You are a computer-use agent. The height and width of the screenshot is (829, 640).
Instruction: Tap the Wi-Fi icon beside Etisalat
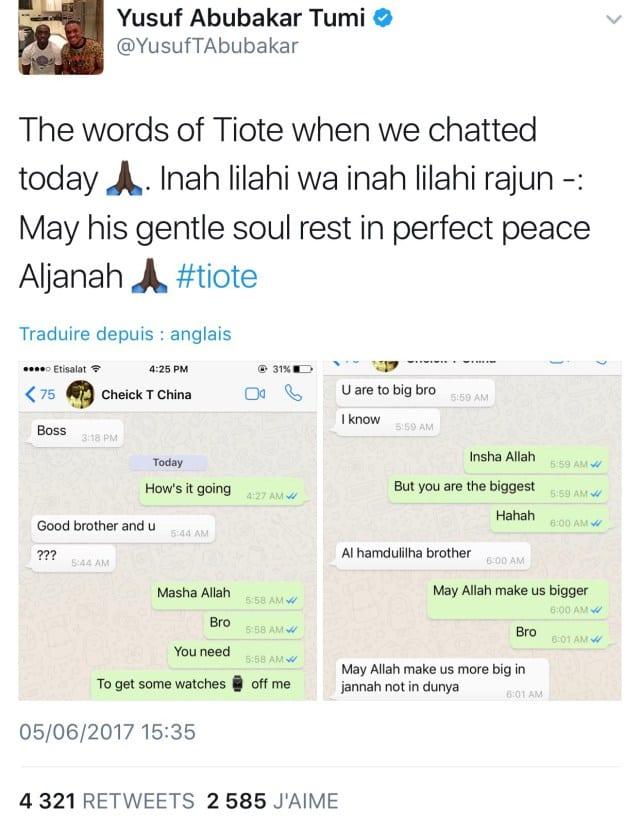point(96,369)
